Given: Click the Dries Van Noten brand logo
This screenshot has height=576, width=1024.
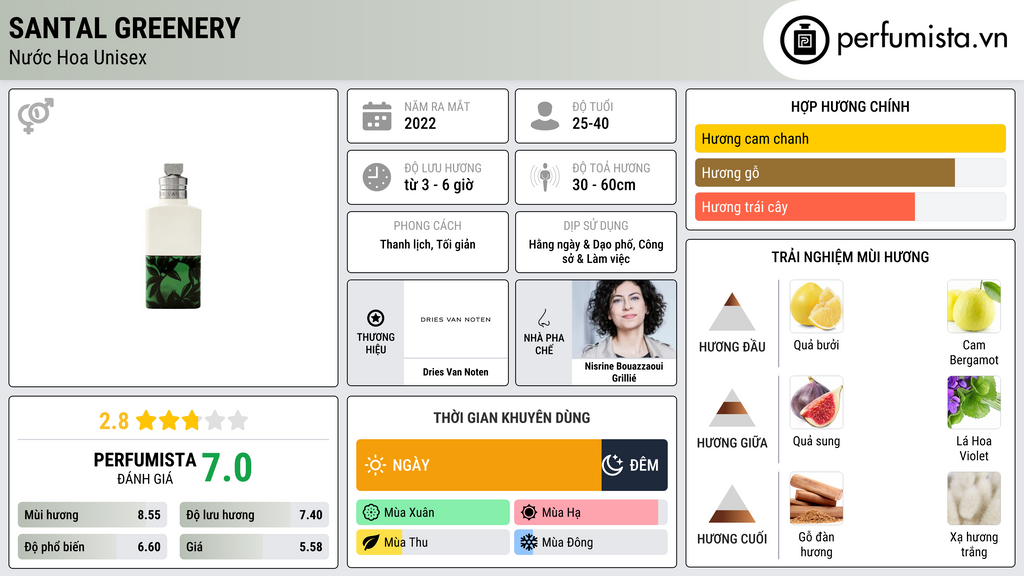Looking at the screenshot, I should click(x=455, y=319).
